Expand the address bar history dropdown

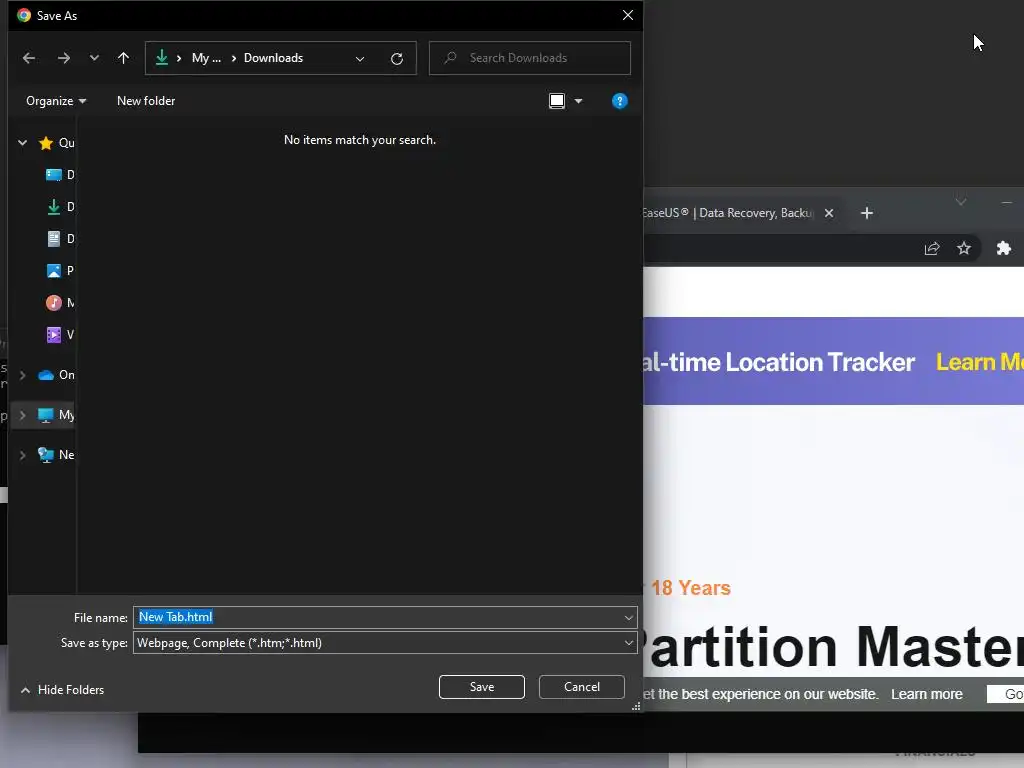360,59
